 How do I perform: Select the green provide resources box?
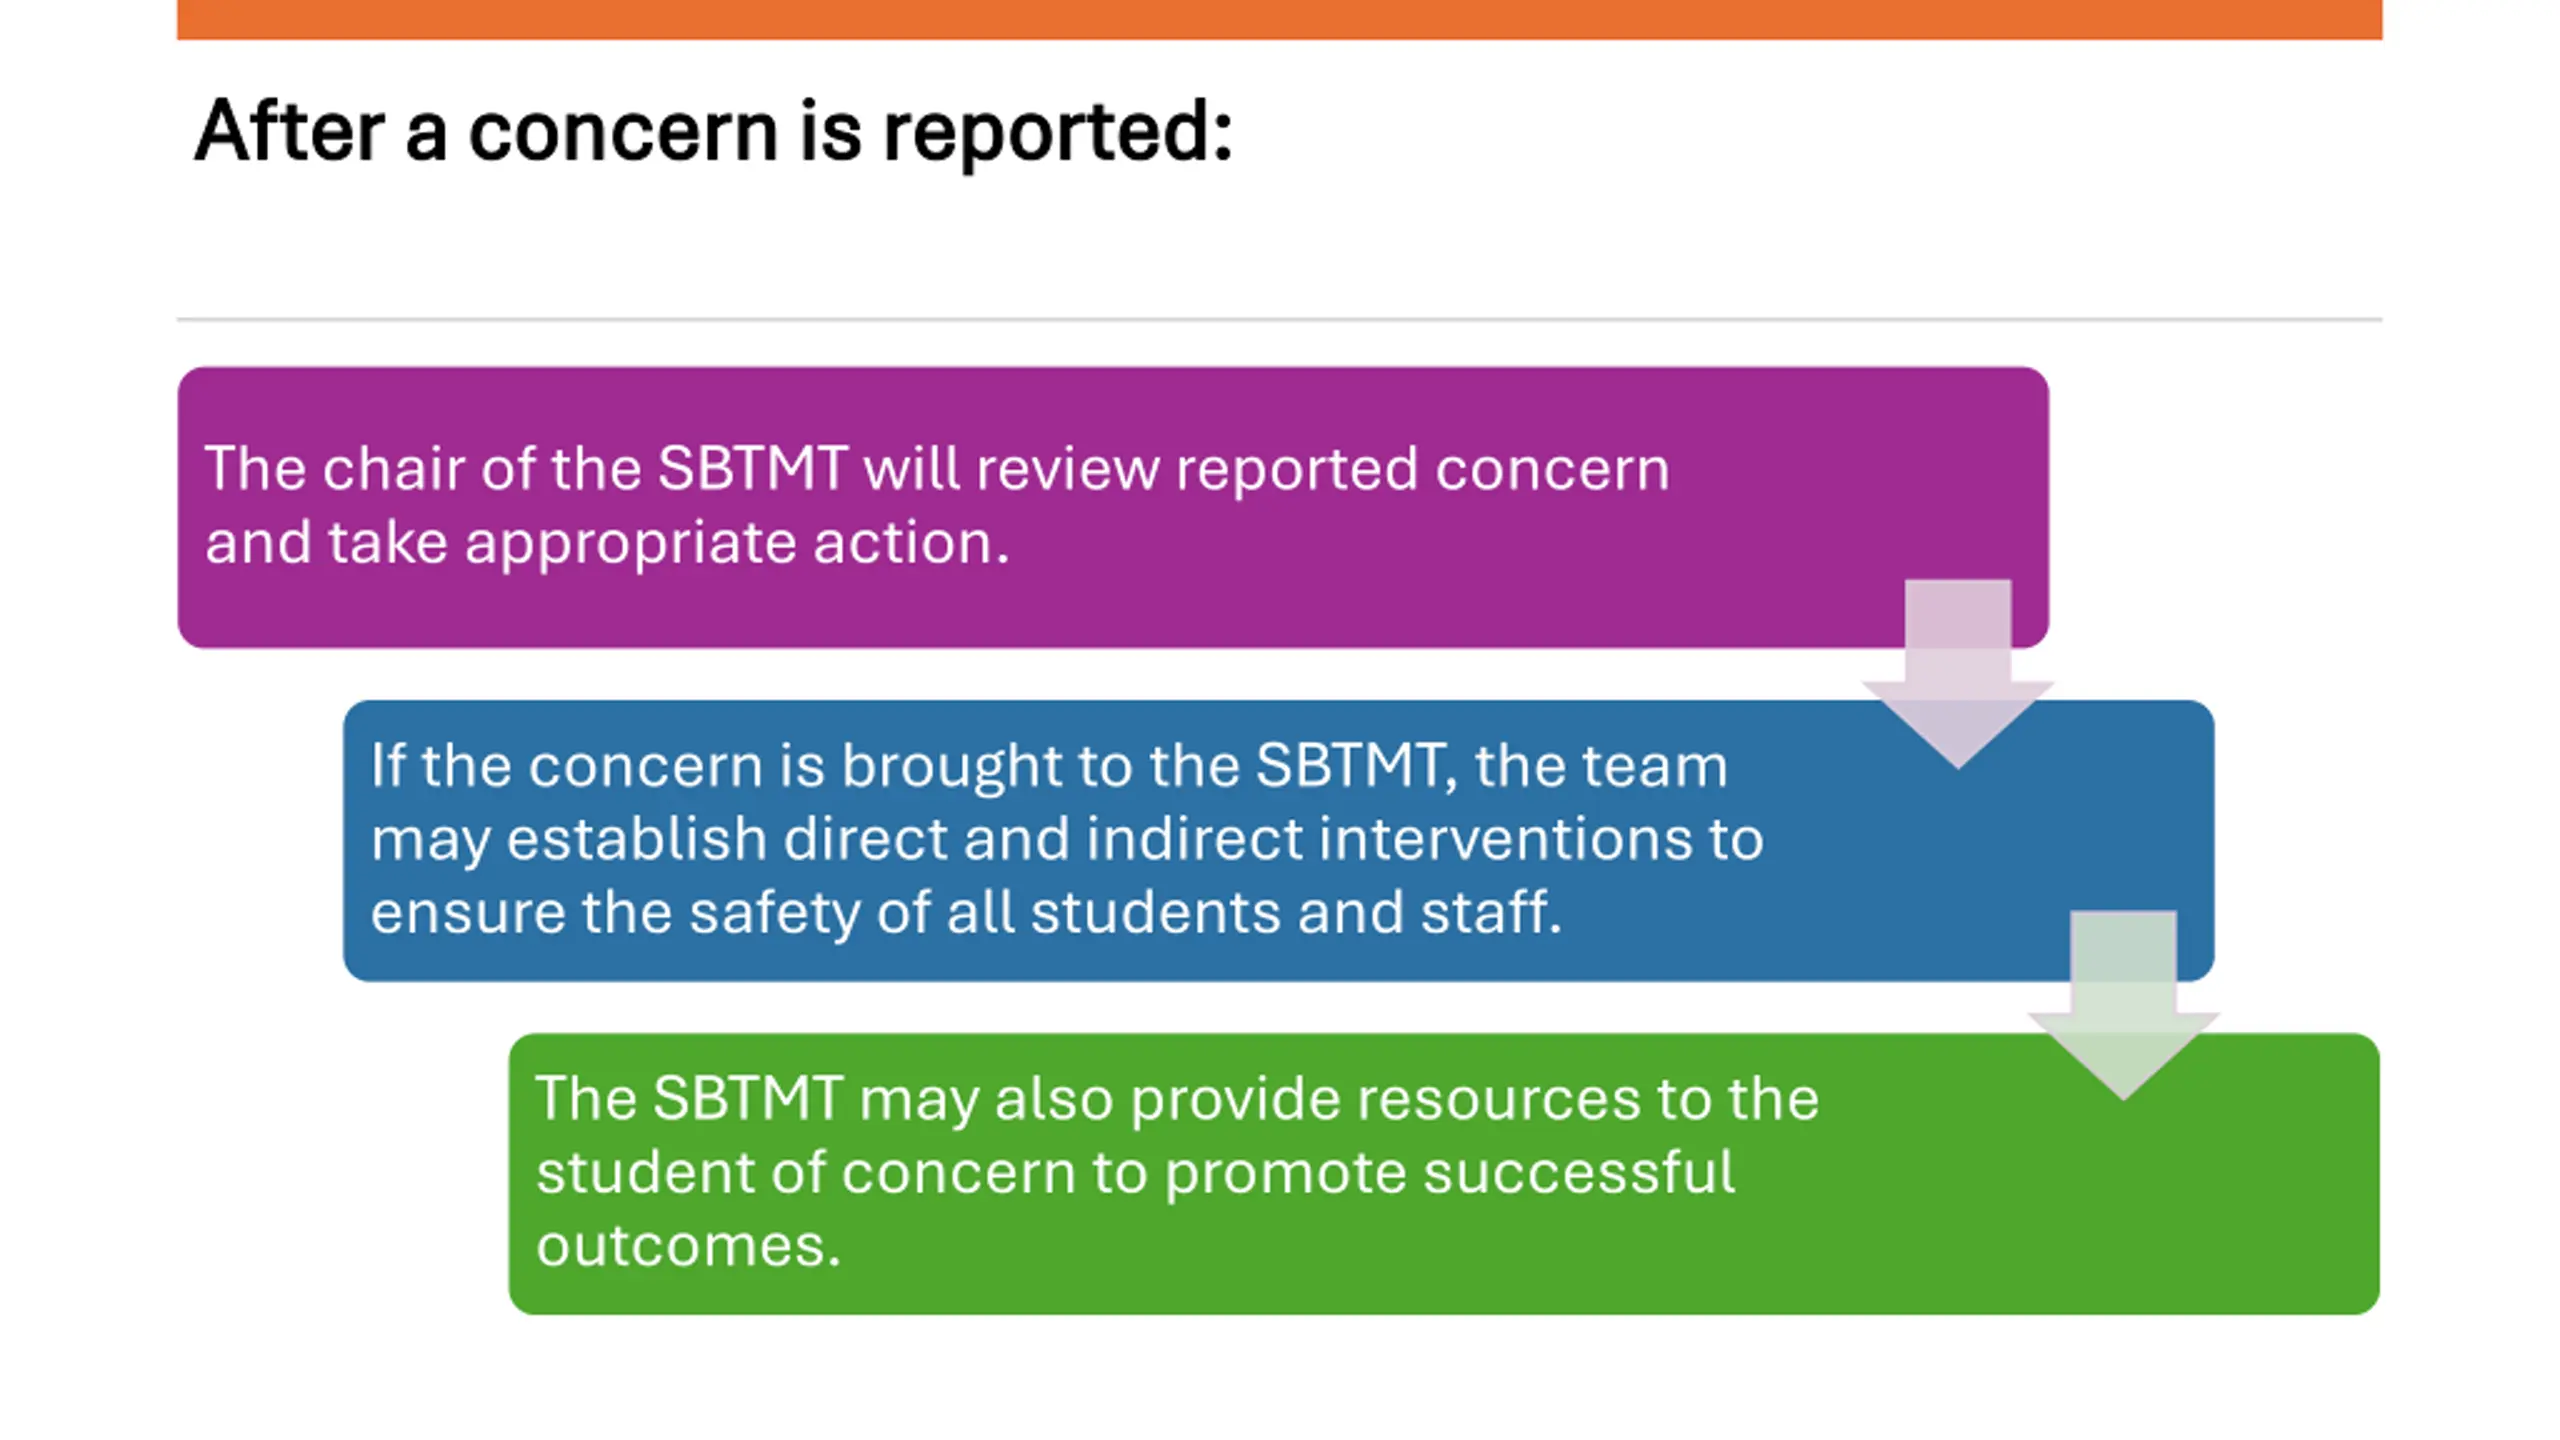1443,1173
